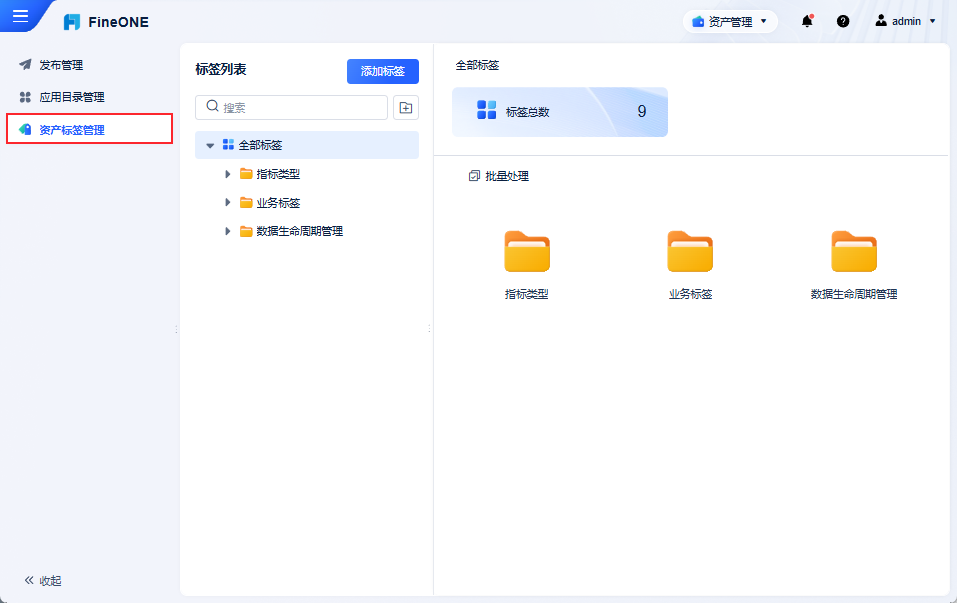Click the 标签列表 panel title

pos(221,70)
